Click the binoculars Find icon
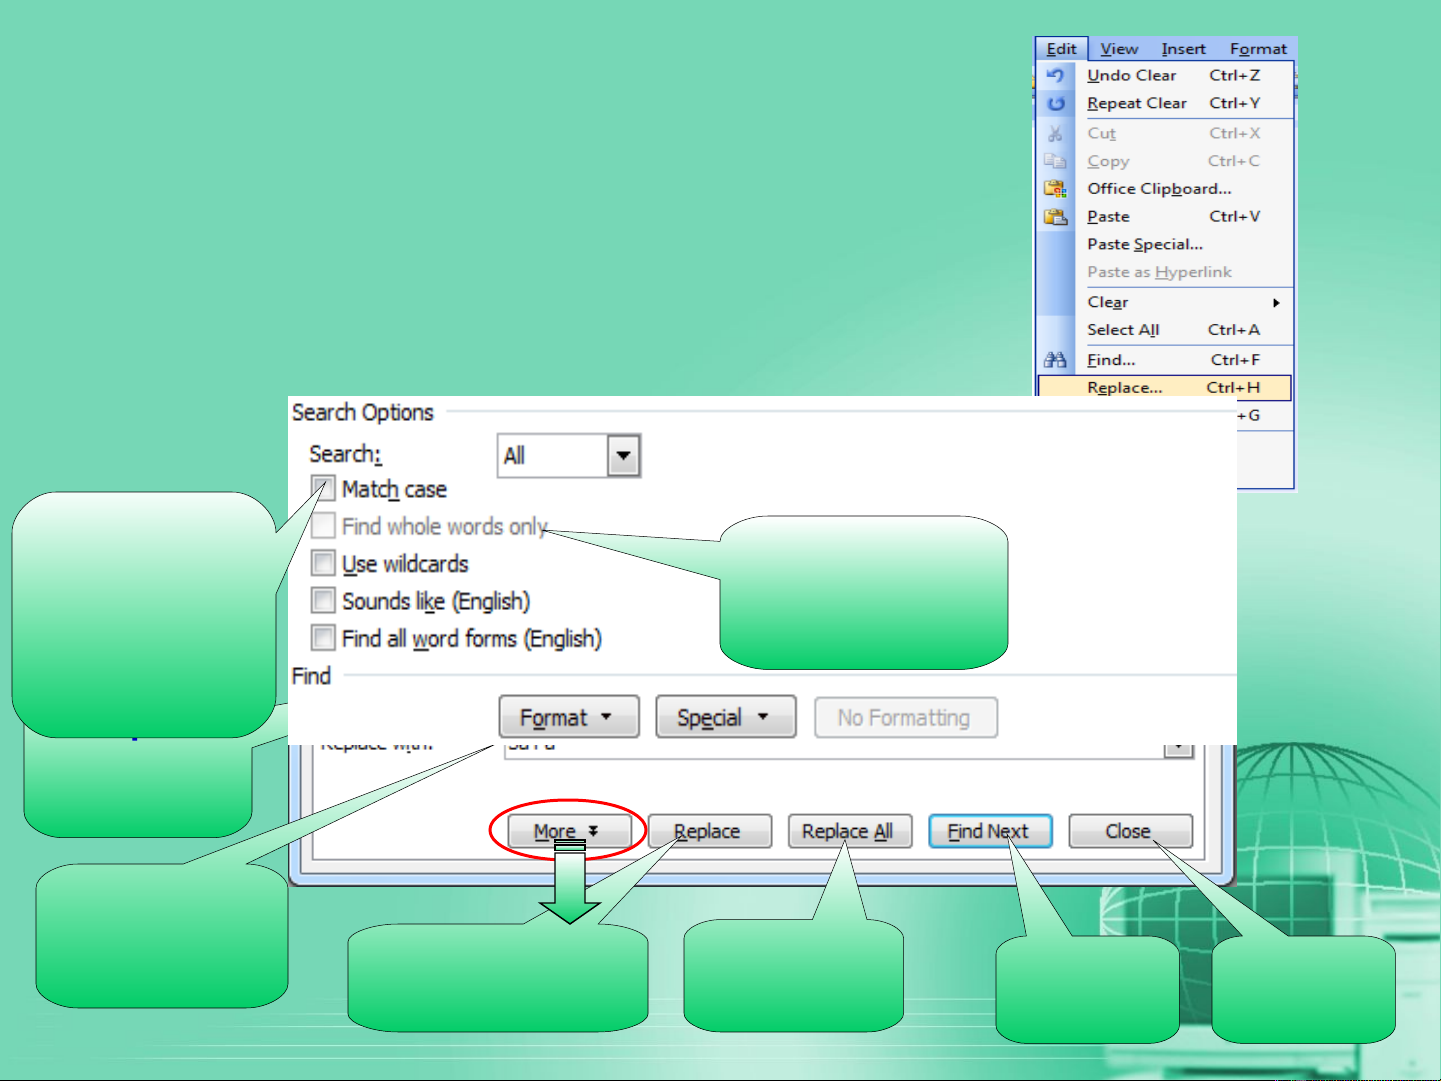 tap(1055, 359)
